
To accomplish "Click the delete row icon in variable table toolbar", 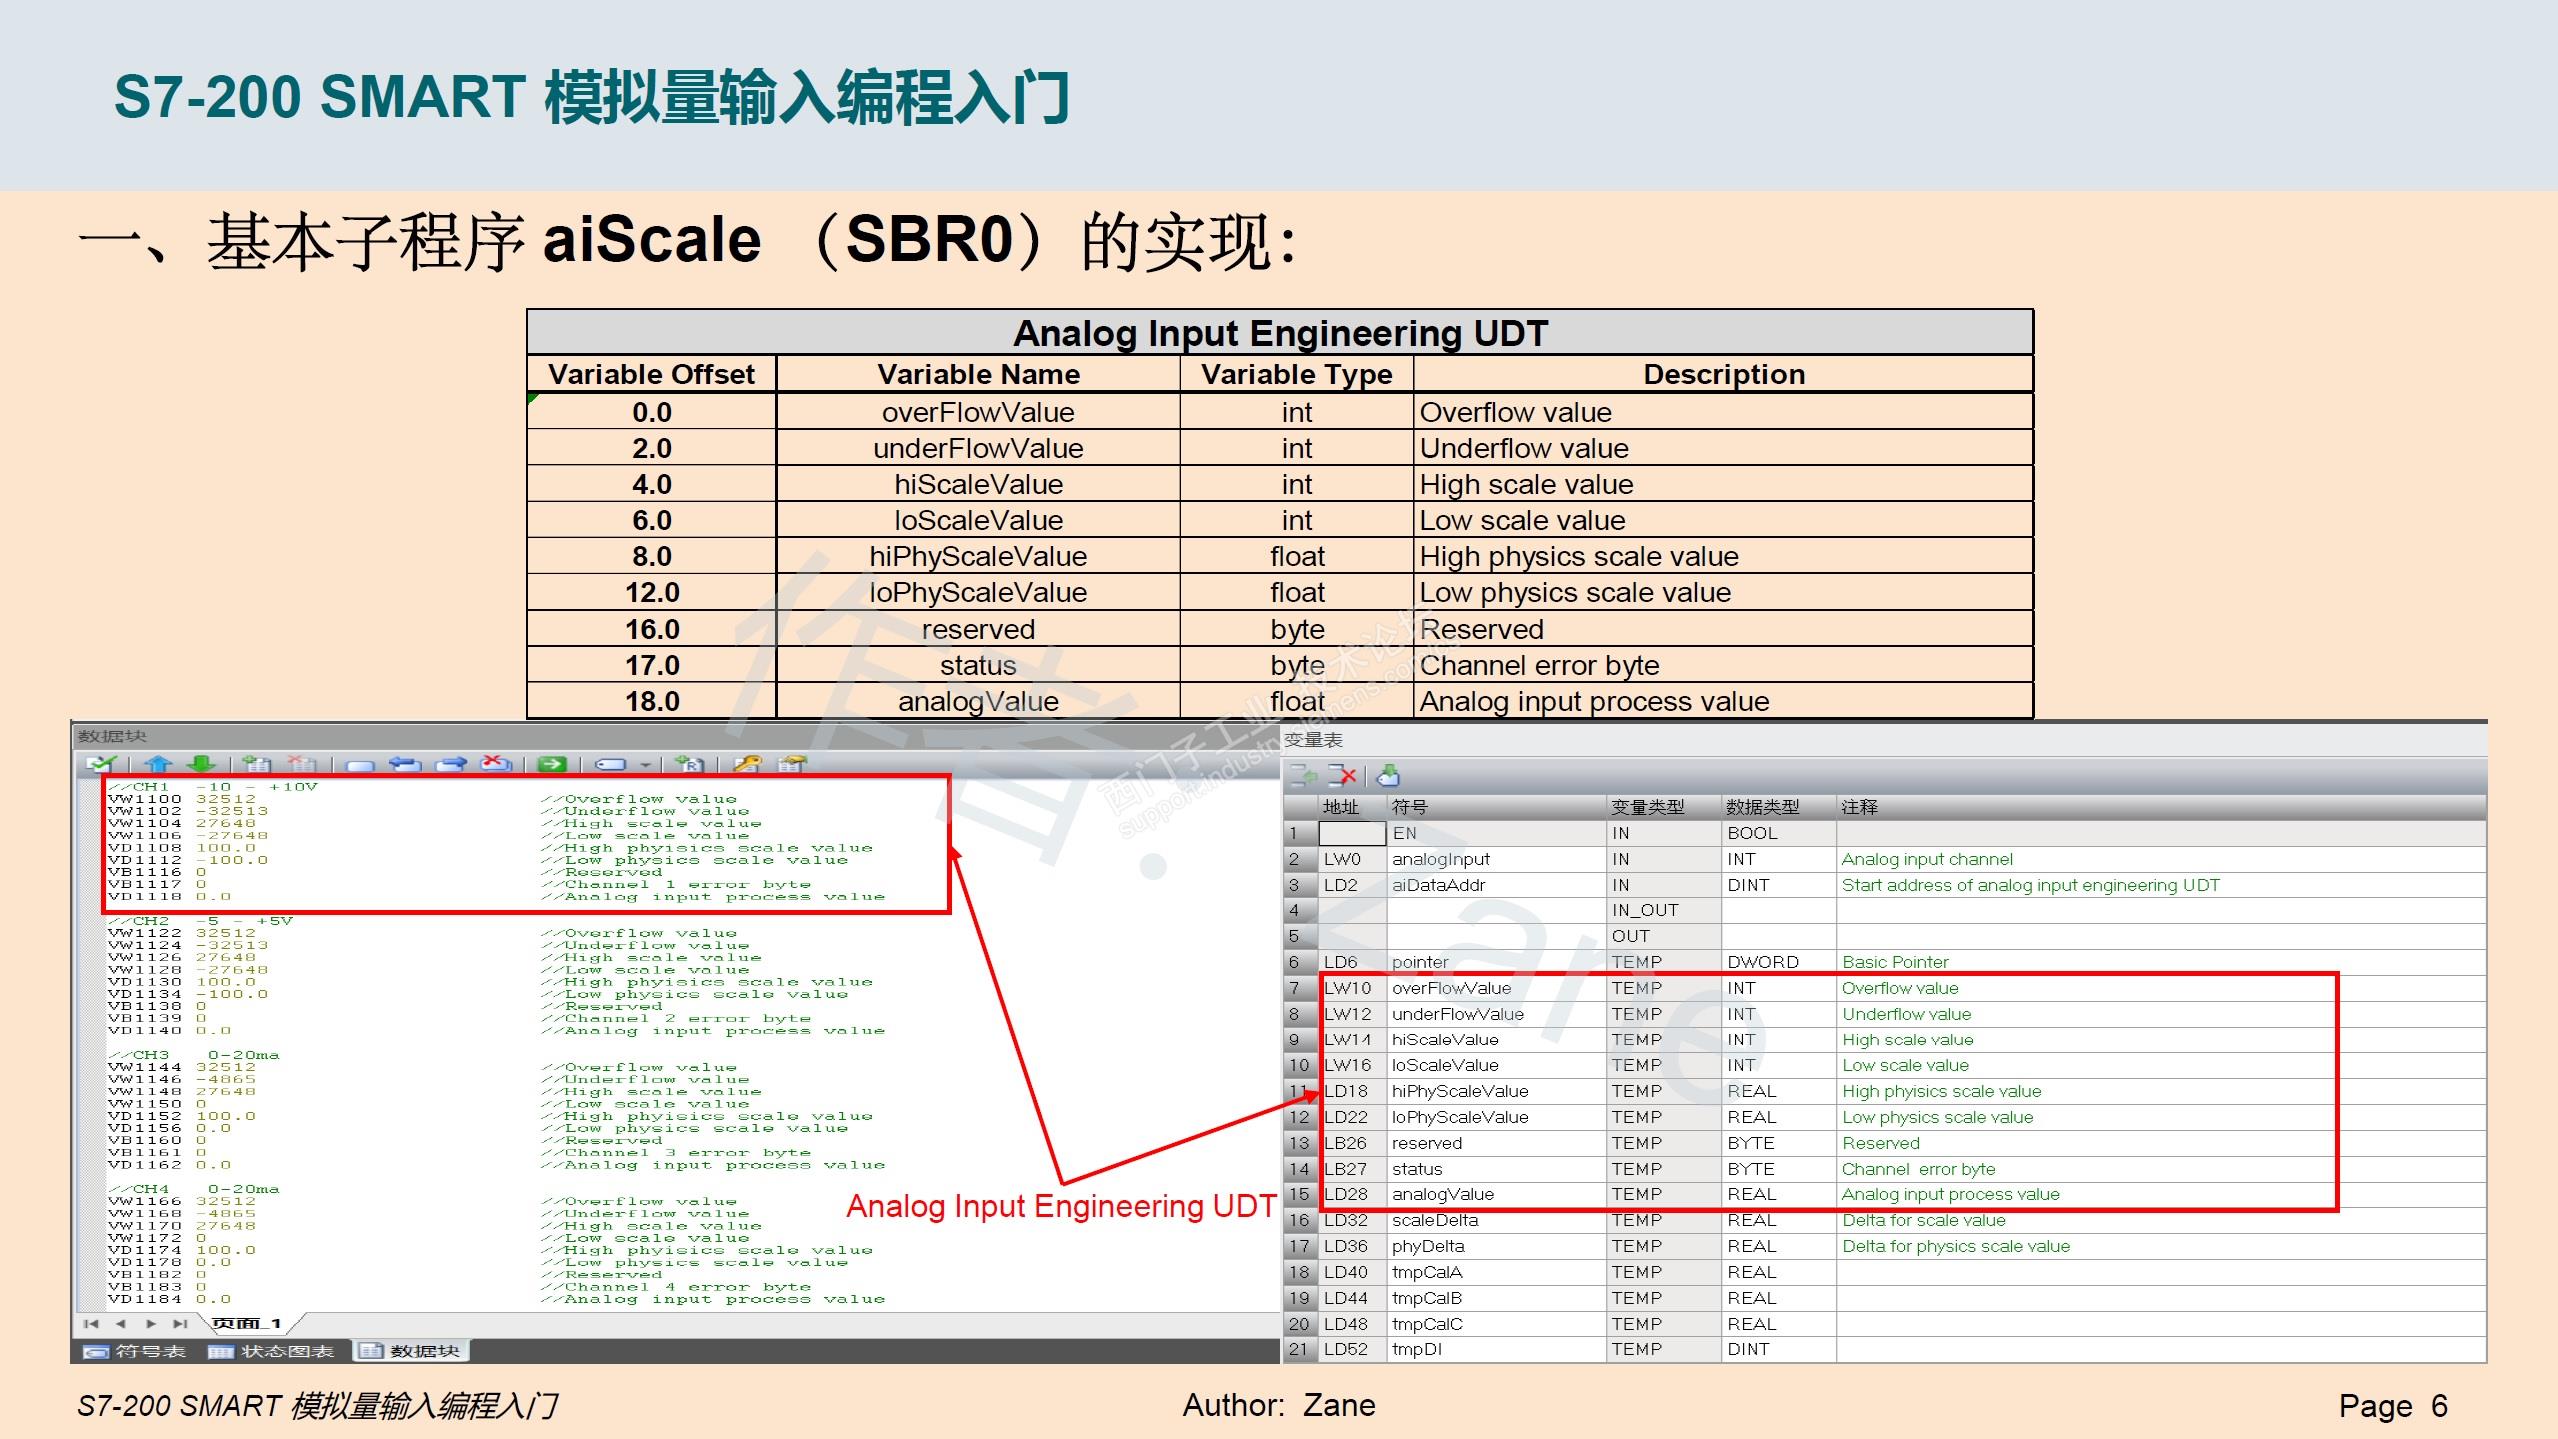I will point(1342,776).
